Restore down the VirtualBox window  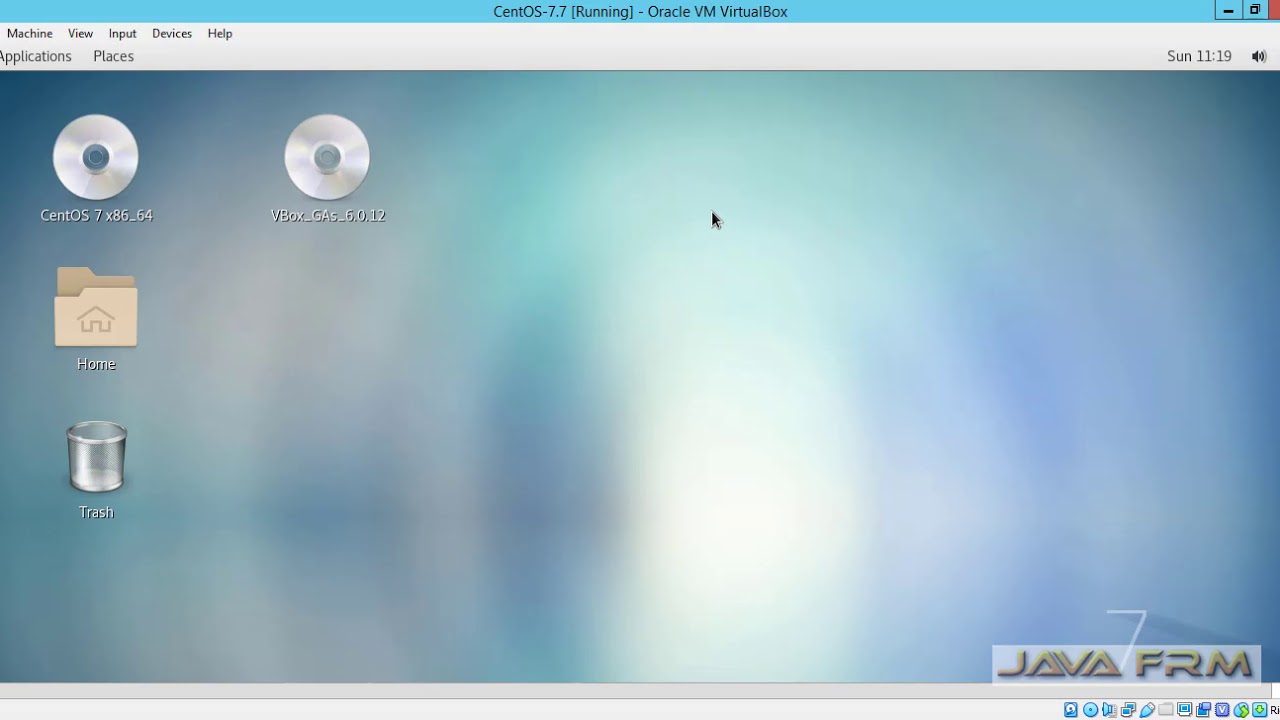(1255, 11)
